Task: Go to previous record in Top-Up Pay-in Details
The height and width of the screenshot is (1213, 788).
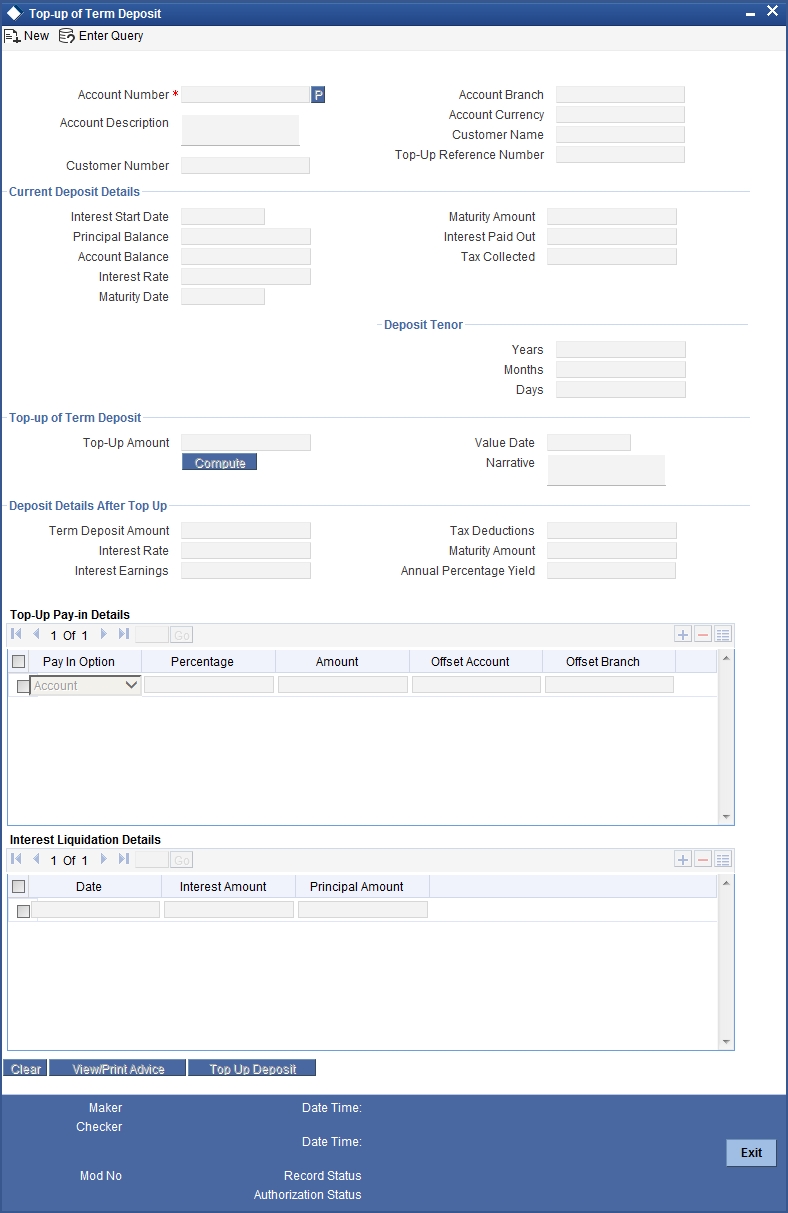Action: (36, 634)
